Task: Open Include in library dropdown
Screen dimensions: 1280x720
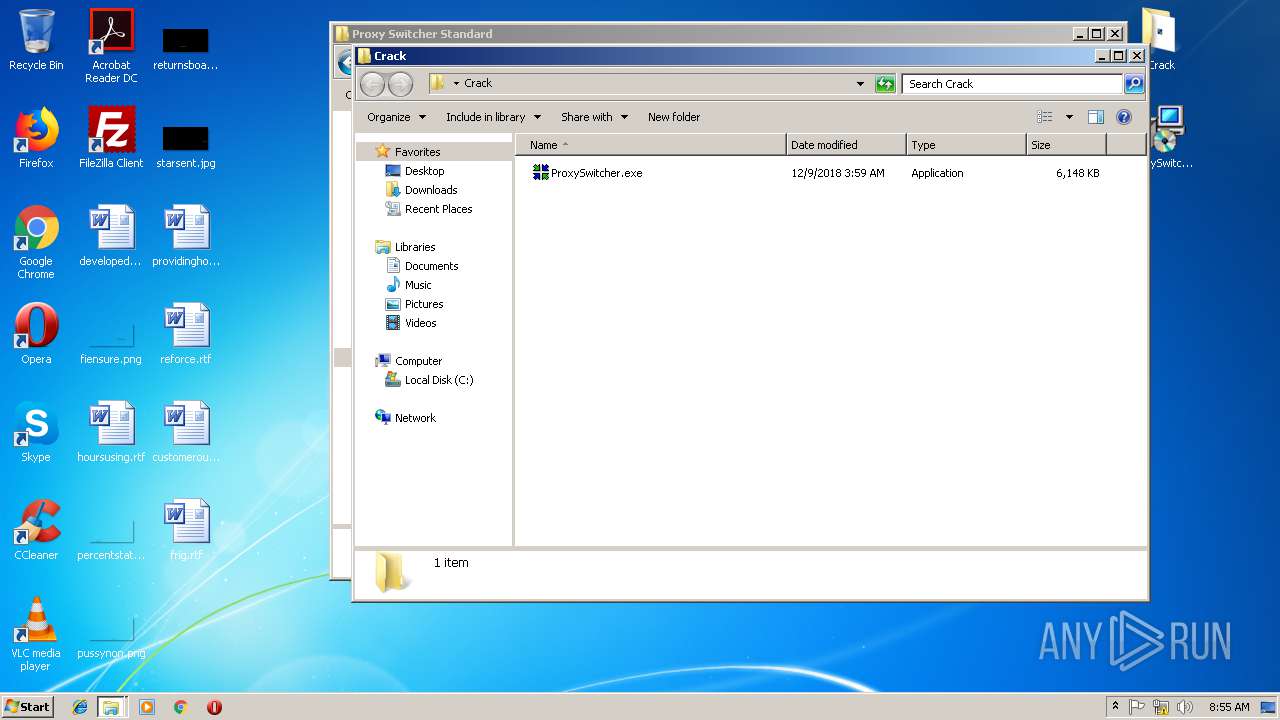Action: click(x=493, y=117)
